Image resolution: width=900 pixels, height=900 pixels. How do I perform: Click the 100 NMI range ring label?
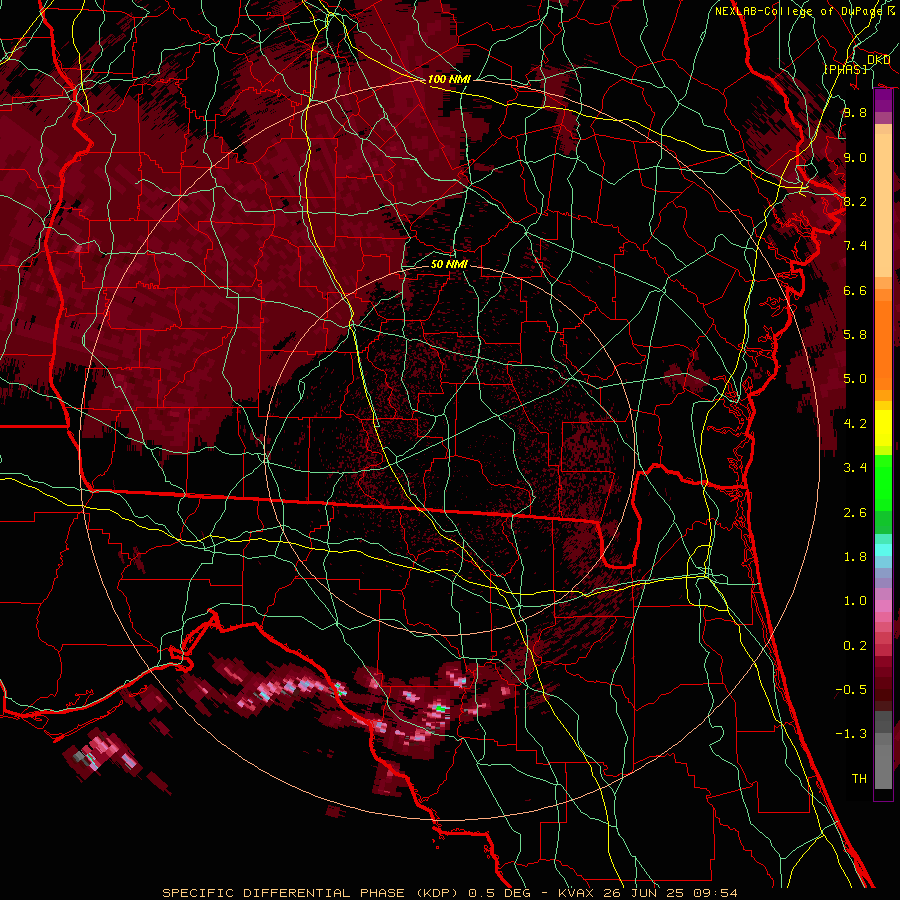coord(449,79)
